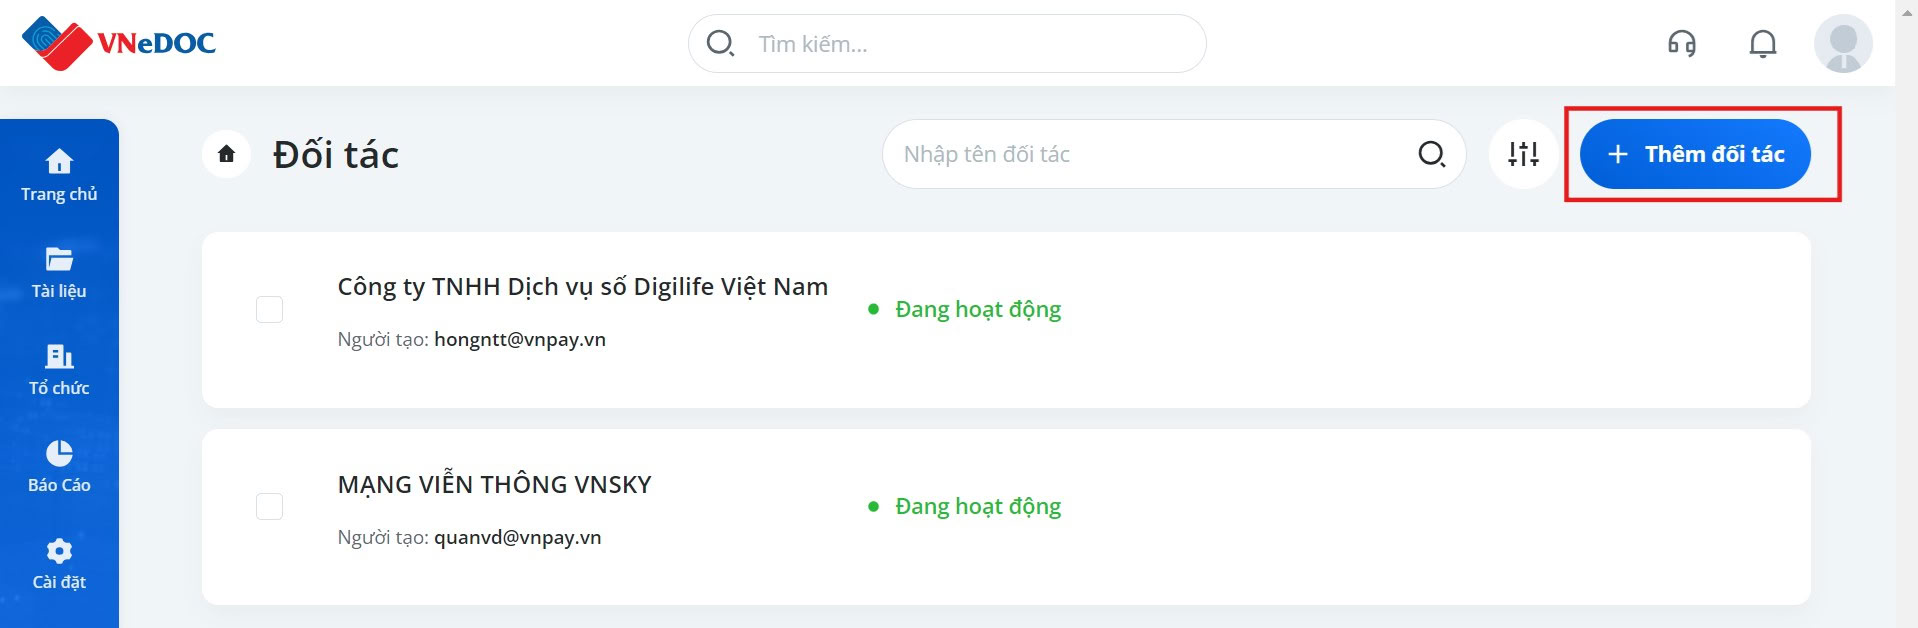Open MẠNG VIỄN THÔNG VNSKY partner entry
Screen dimensions: 1918x628
495,485
